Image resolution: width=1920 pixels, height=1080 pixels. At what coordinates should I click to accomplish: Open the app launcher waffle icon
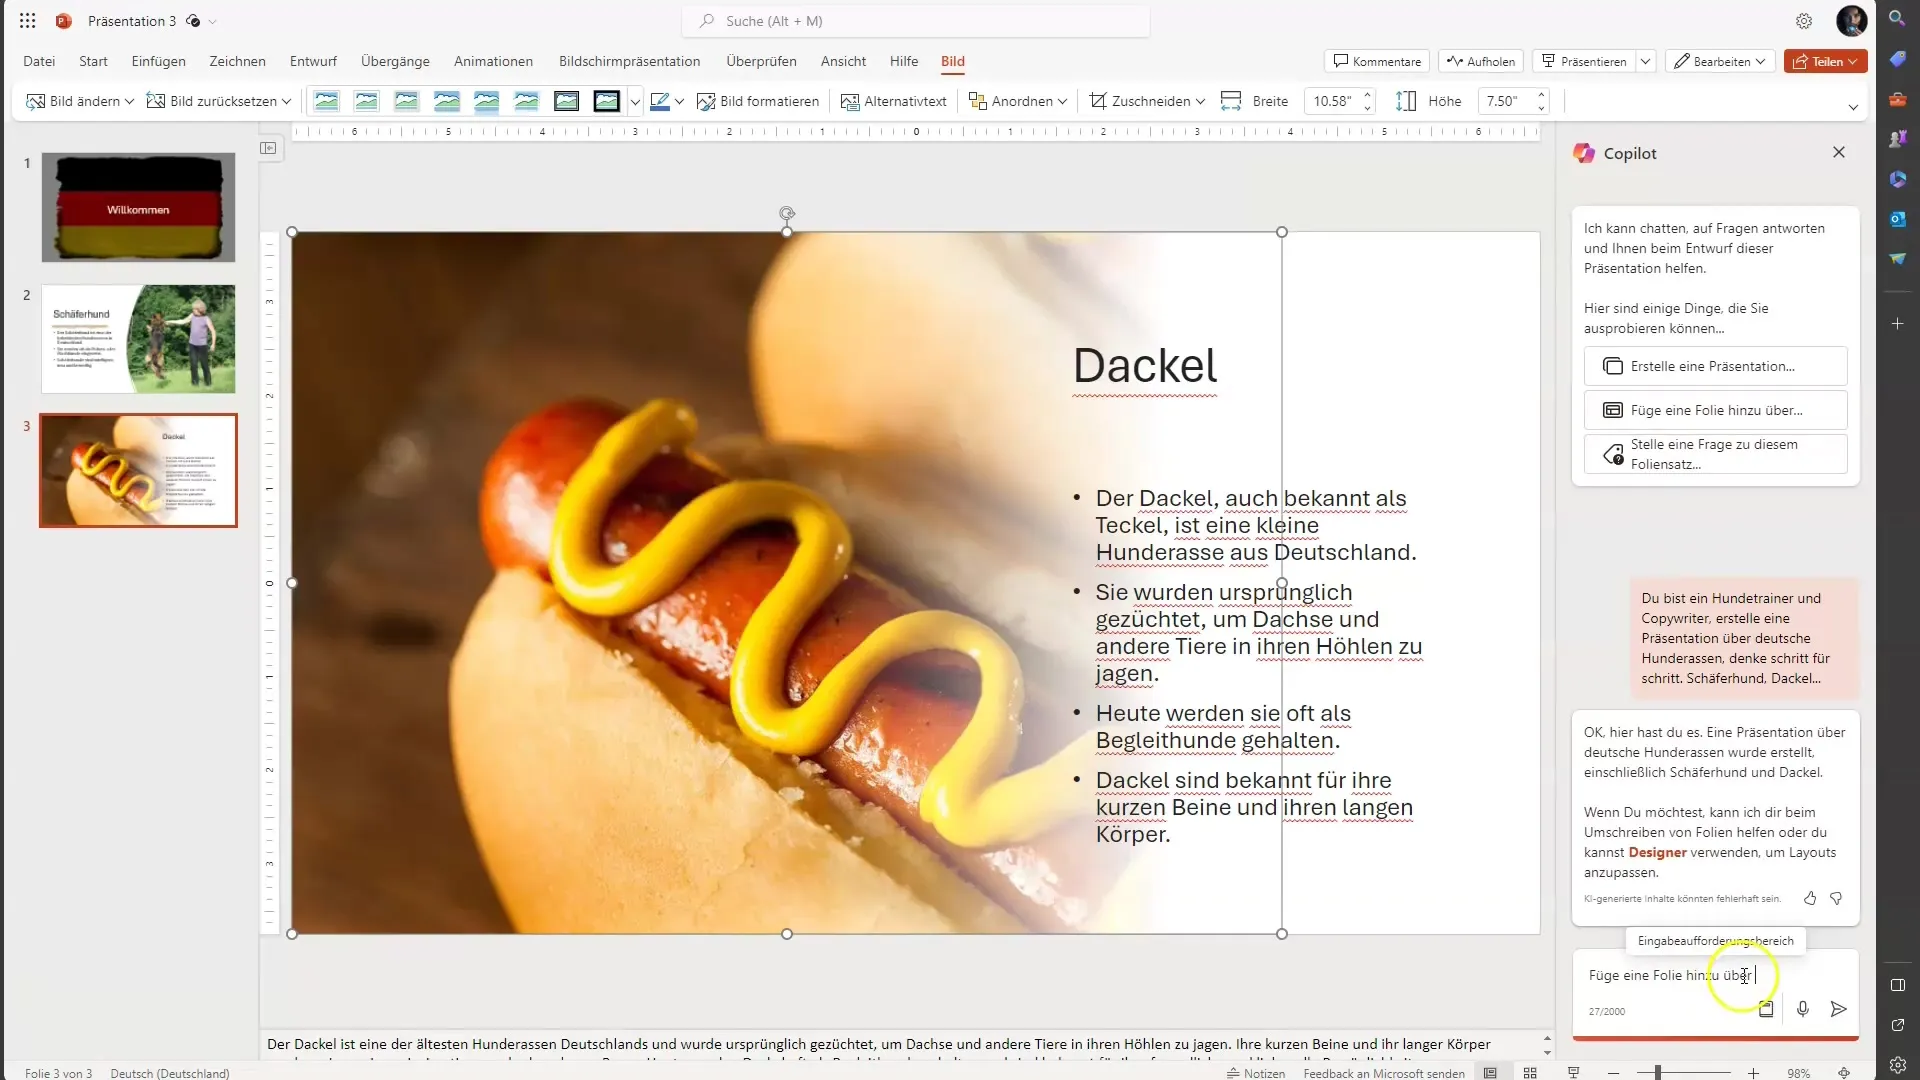pos(27,21)
